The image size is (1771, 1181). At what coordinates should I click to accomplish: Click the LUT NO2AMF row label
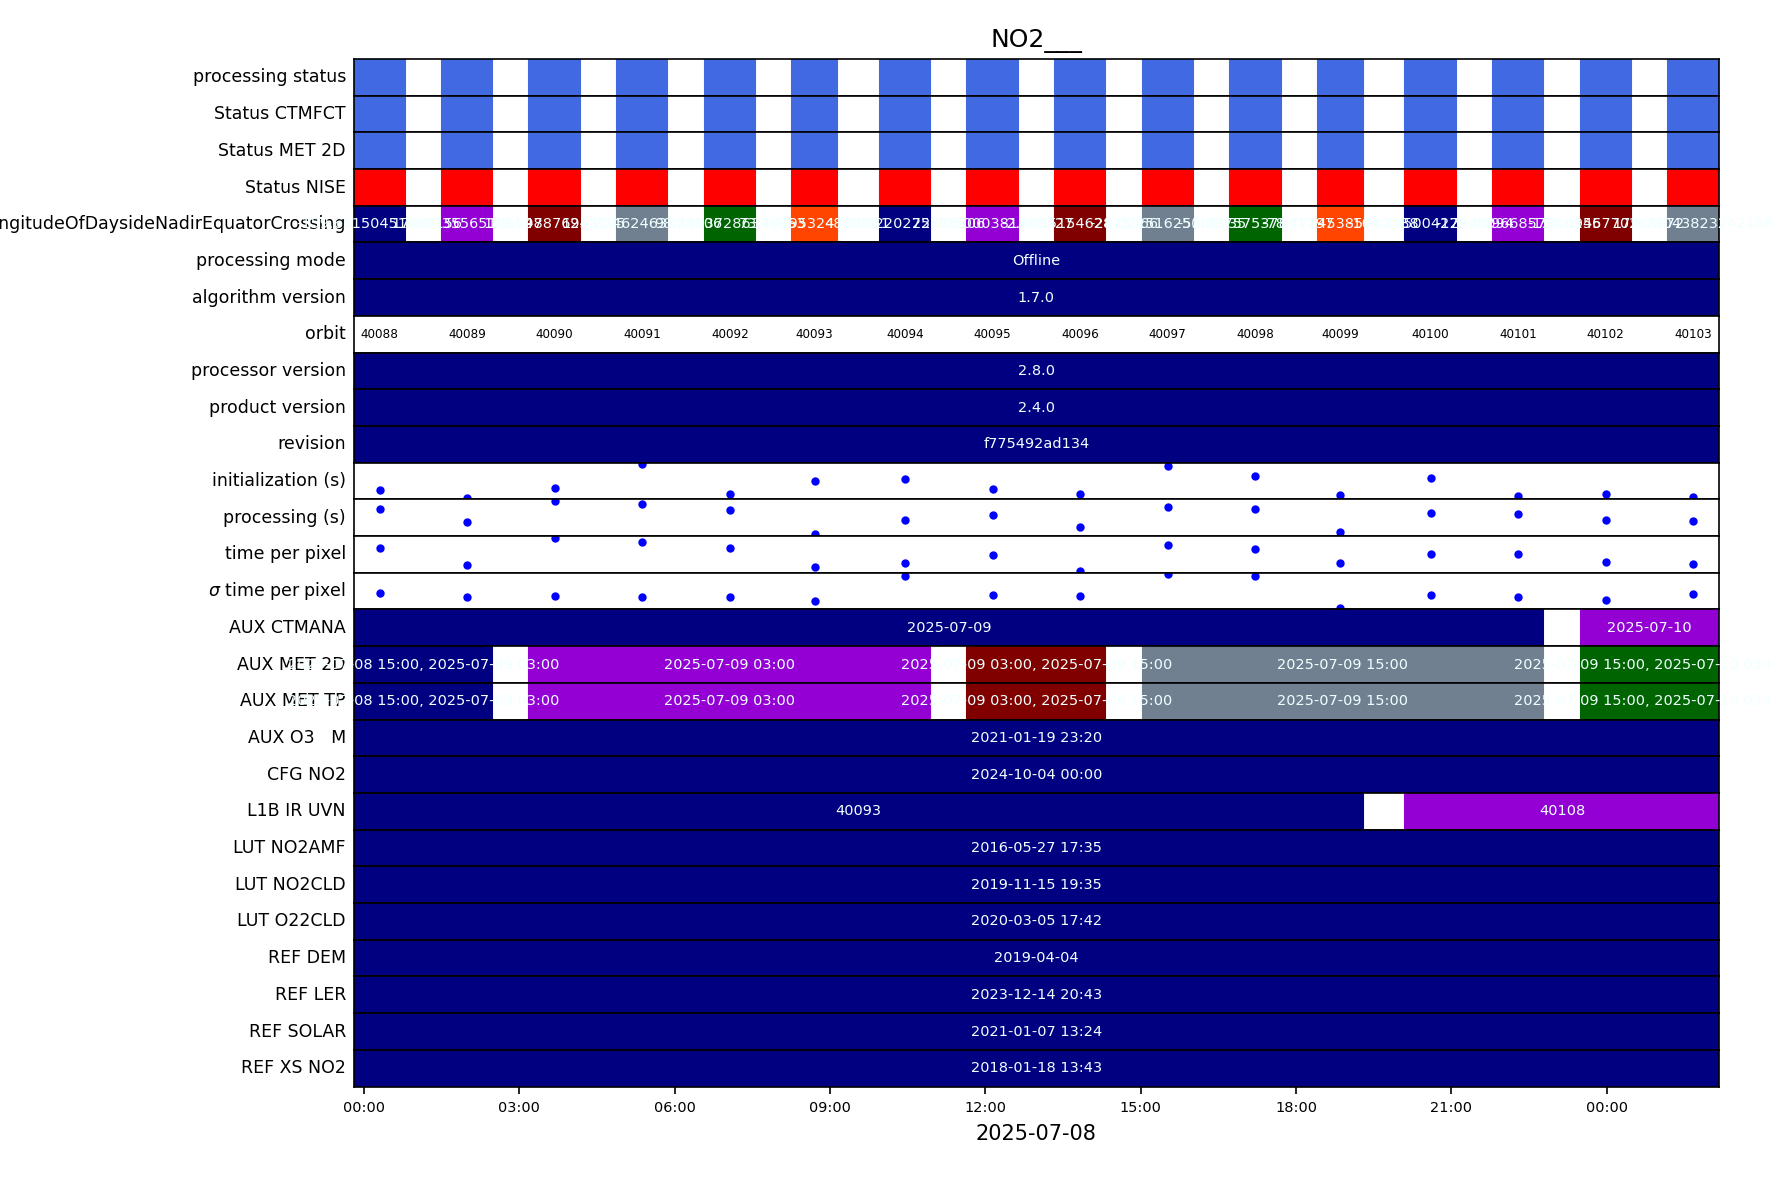point(289,848)
